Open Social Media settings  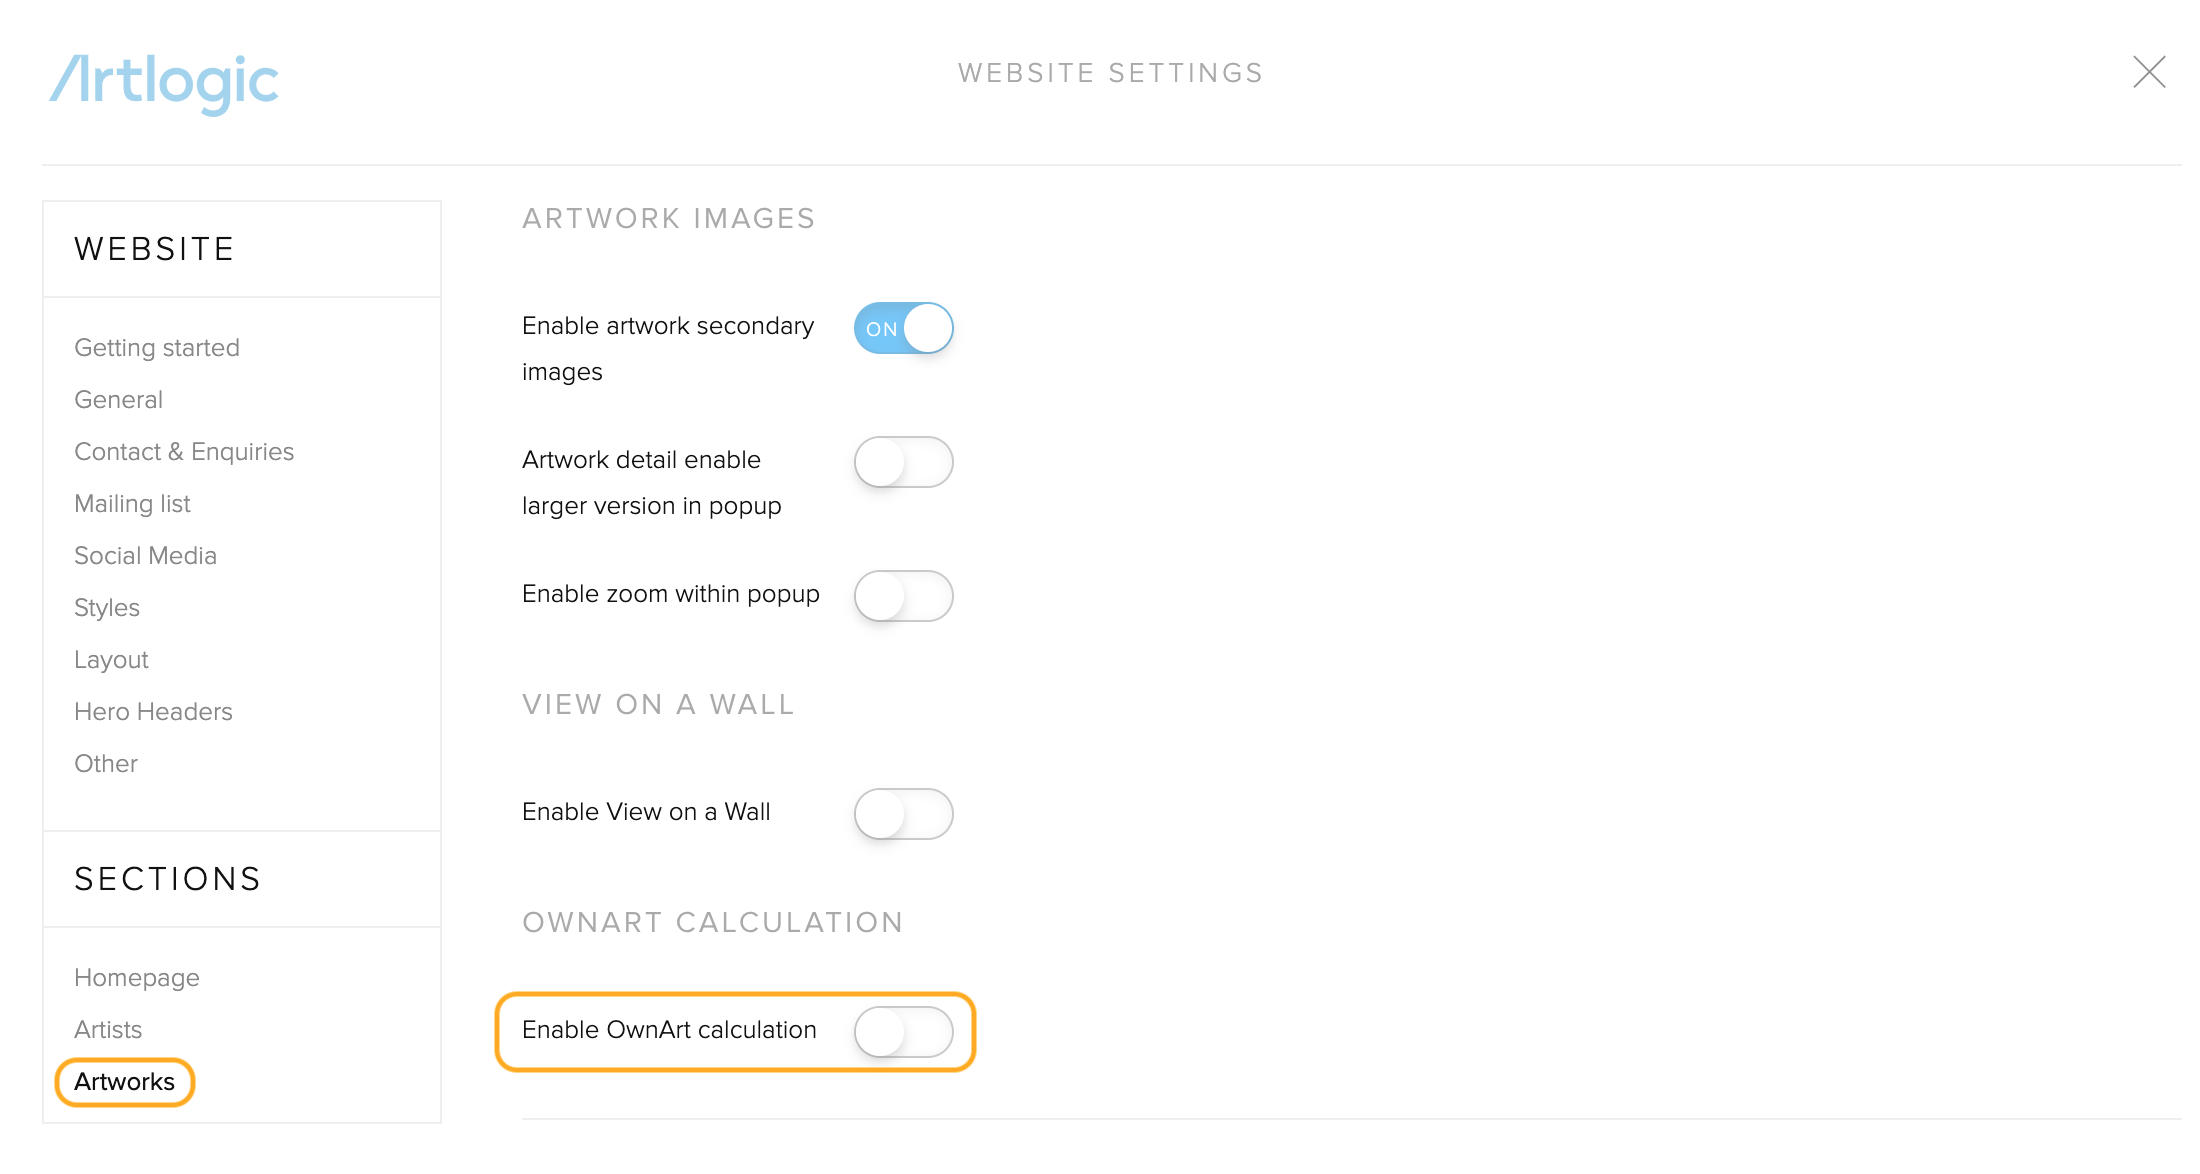point(145,556)
